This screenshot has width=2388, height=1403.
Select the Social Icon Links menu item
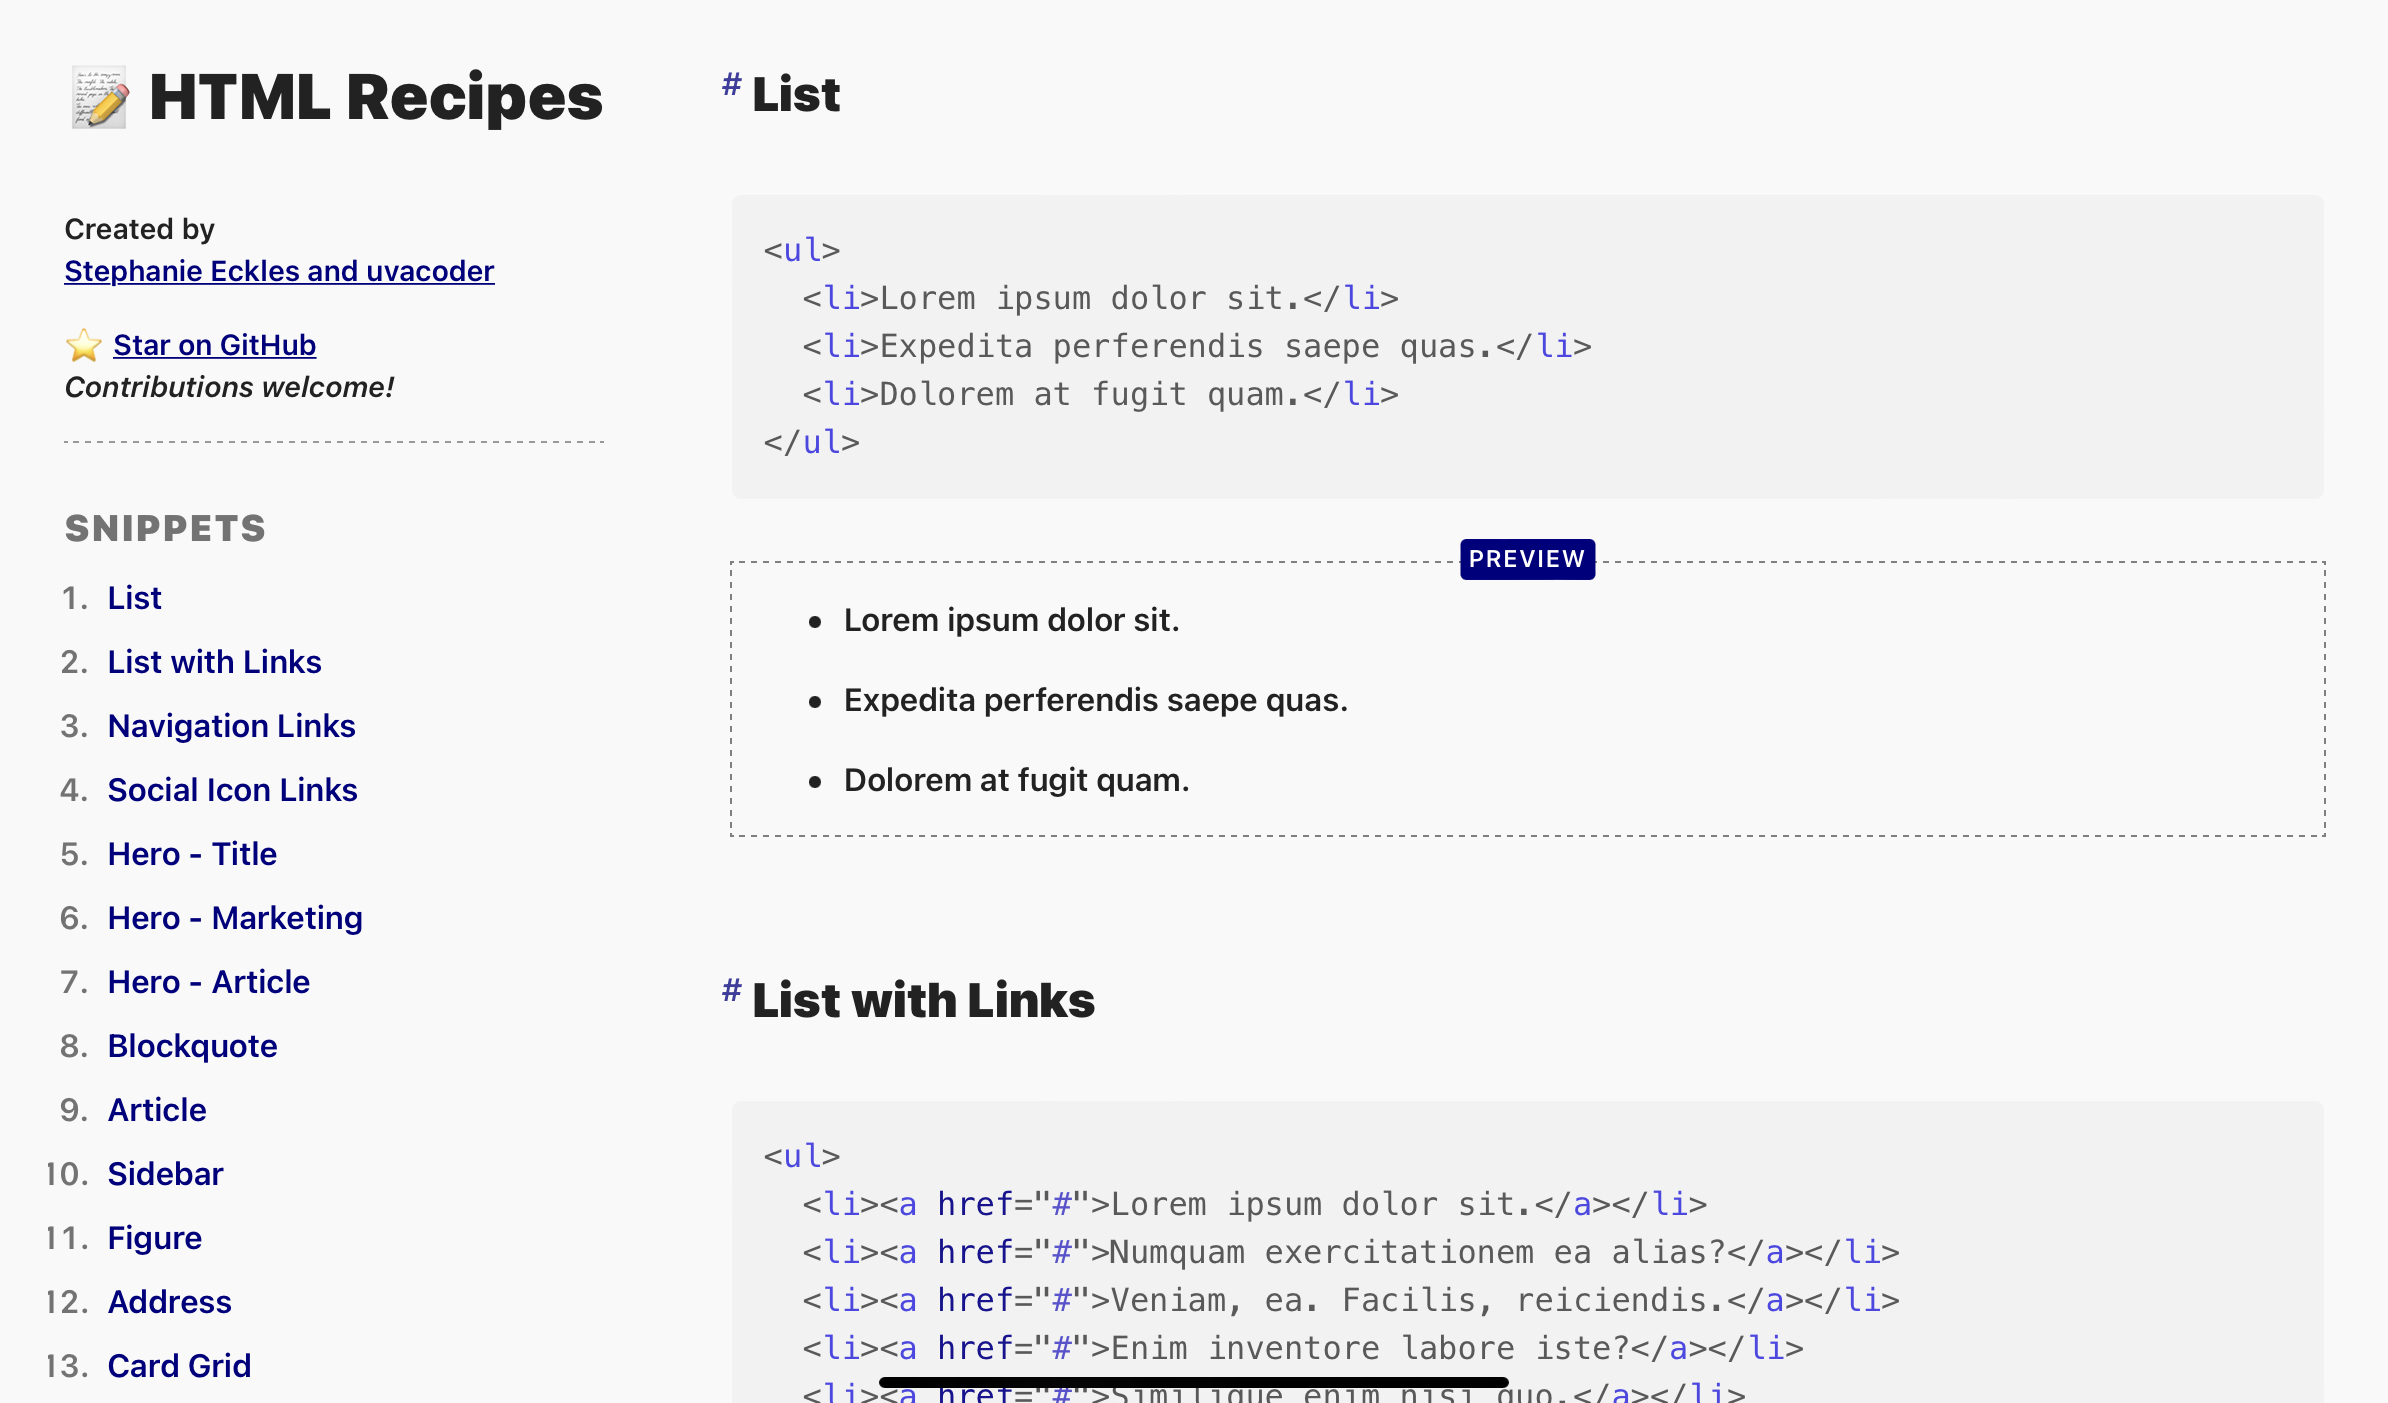(232, 790)
